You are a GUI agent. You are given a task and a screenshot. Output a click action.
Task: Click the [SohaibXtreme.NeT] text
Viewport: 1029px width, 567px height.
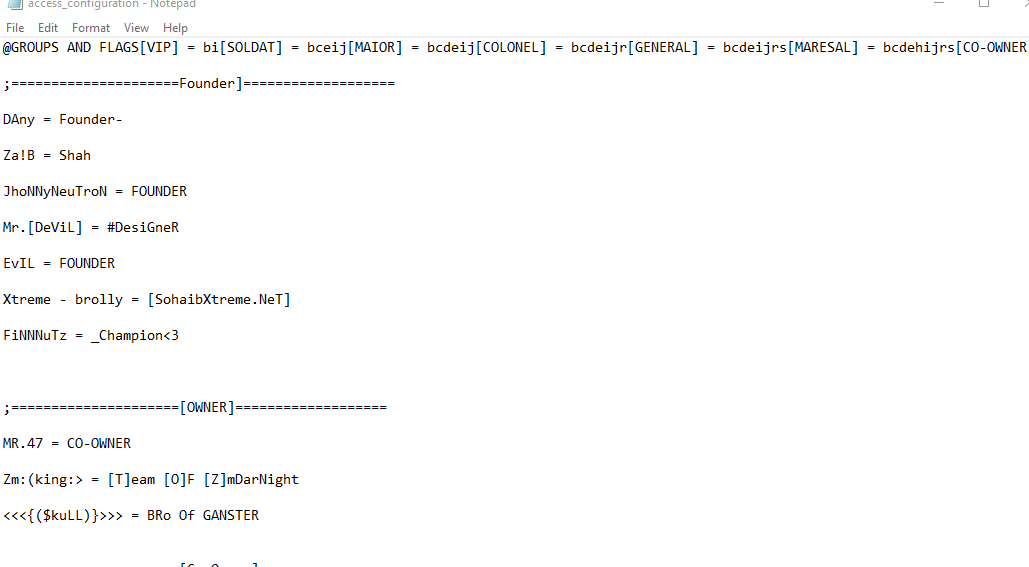pos(219,299)
